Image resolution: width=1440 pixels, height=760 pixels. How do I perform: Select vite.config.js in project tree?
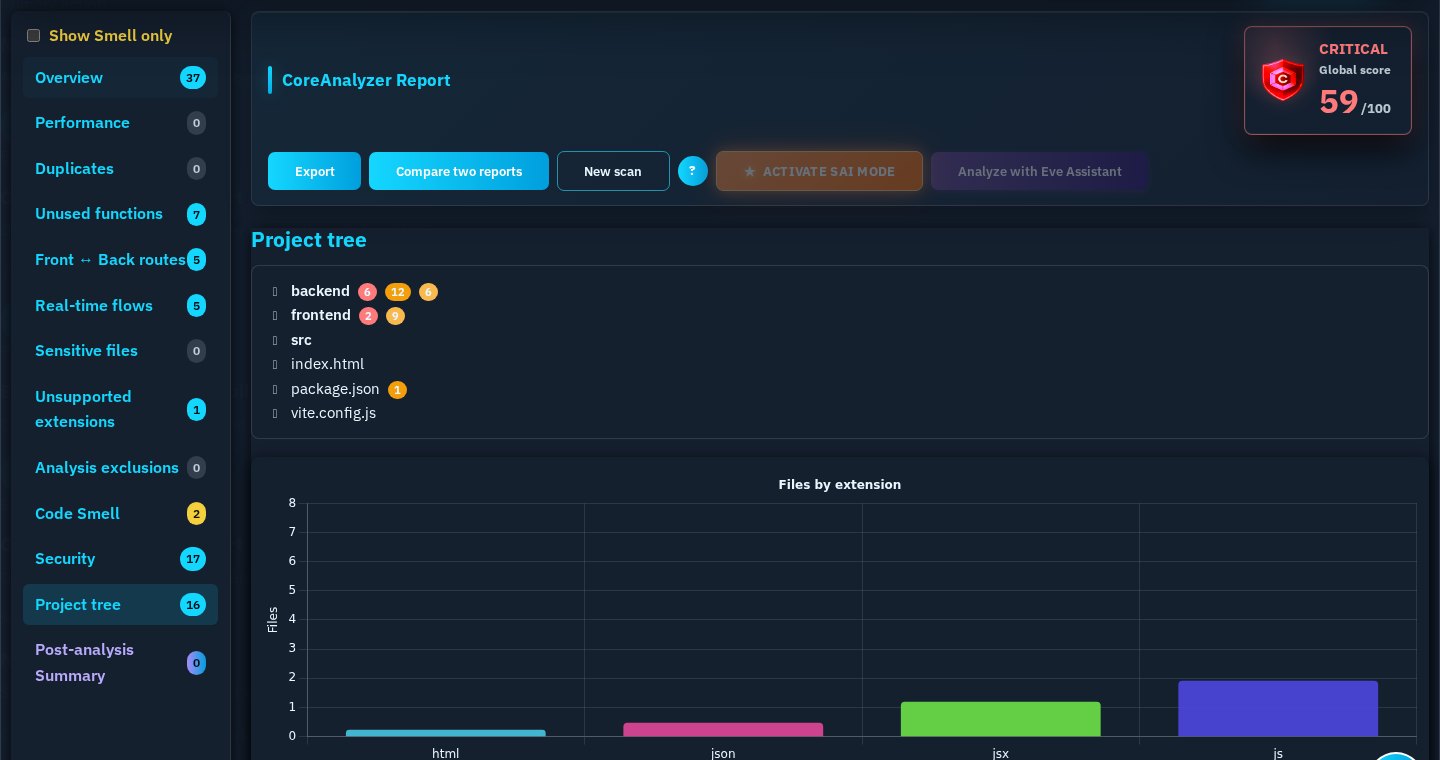pyautogui.click(x=334, y=413)
